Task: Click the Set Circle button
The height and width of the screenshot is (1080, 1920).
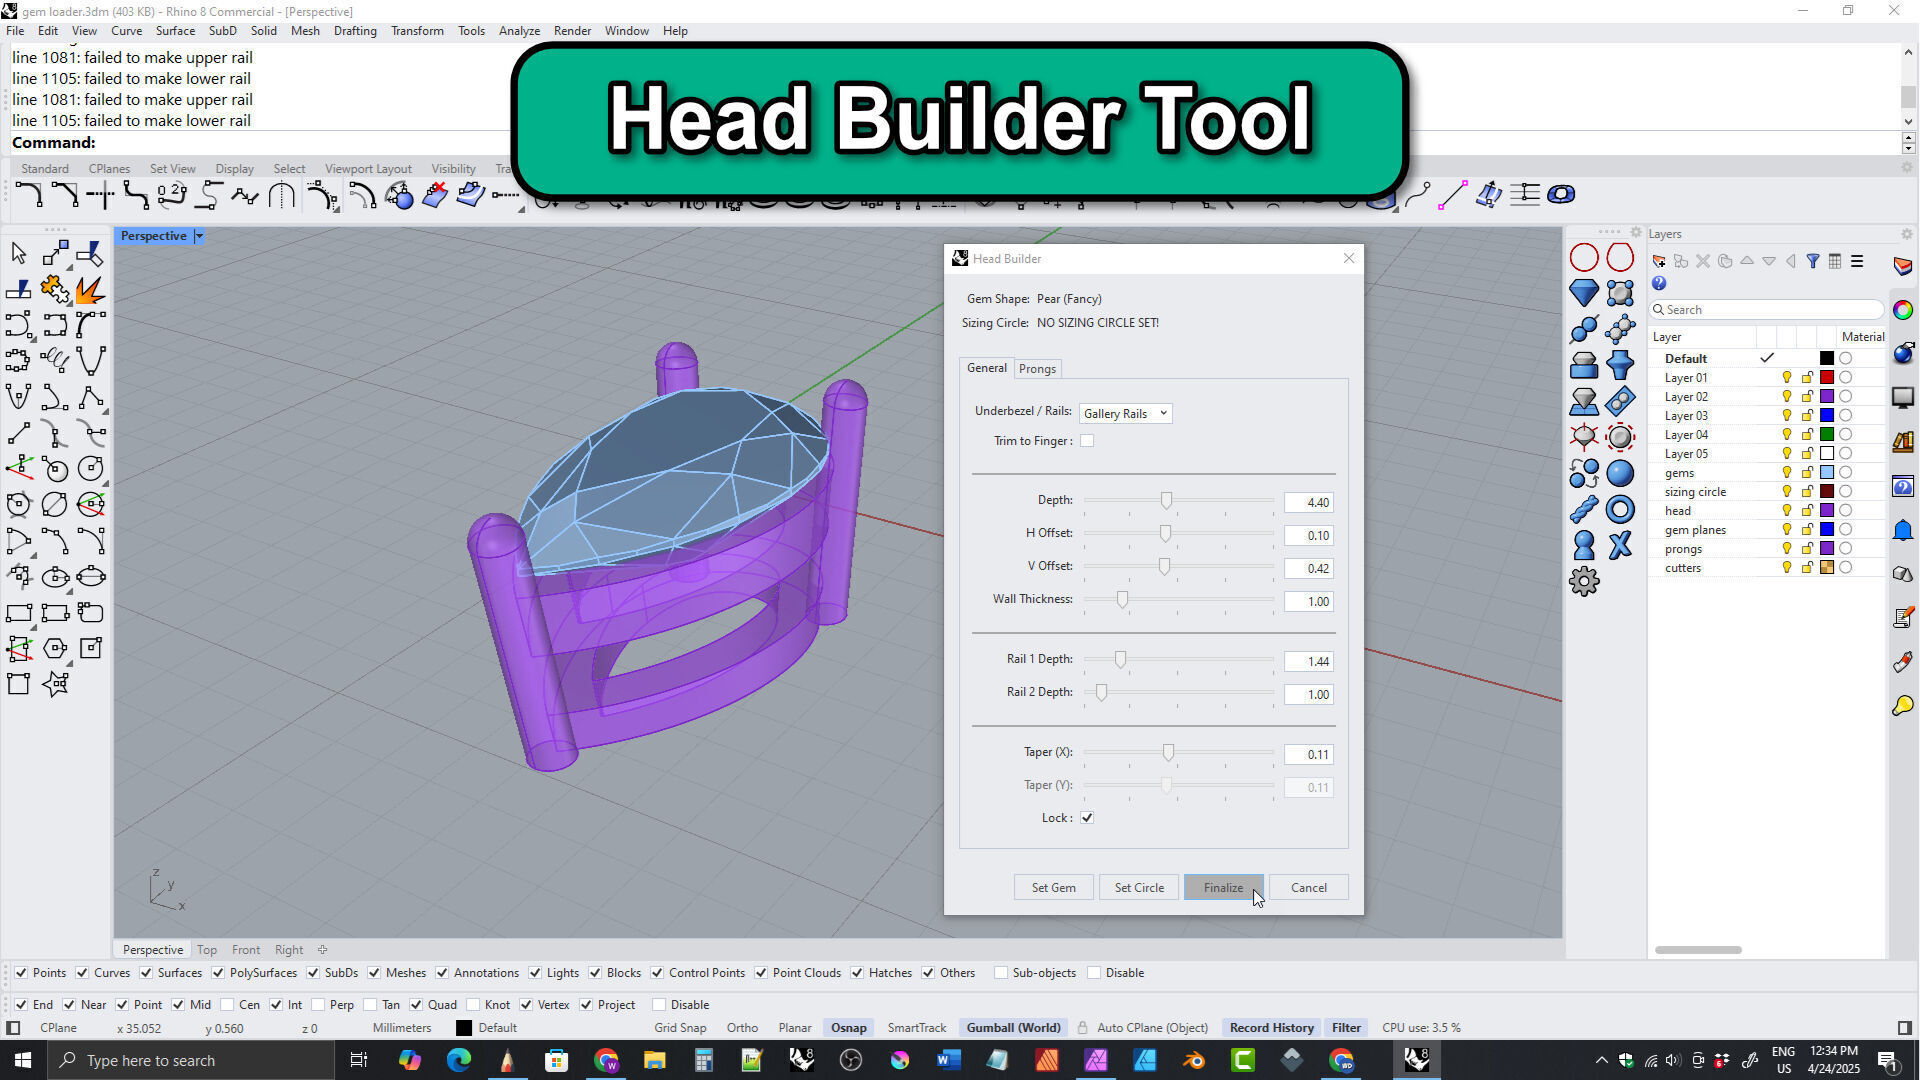Action: tap(1139, 888)
